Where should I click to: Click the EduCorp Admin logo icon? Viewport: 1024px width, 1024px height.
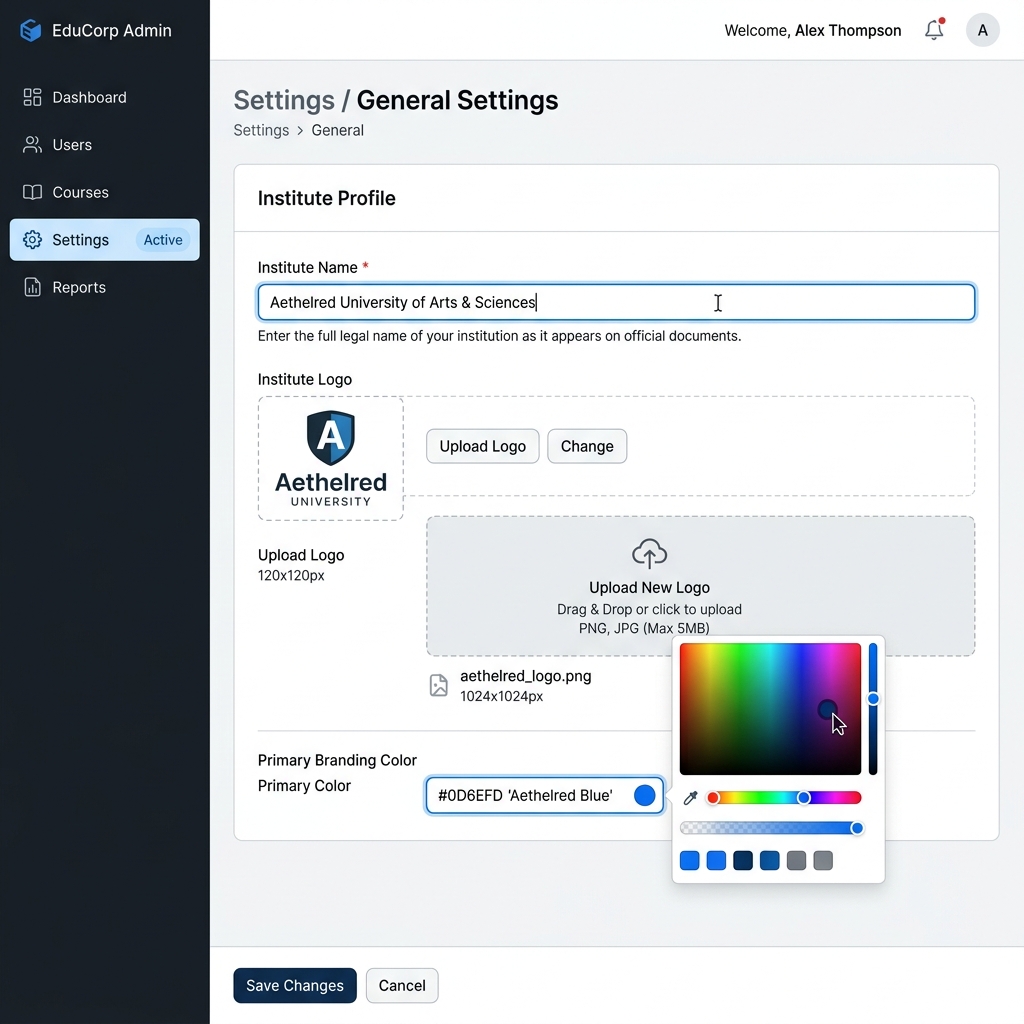pos(31,30)
